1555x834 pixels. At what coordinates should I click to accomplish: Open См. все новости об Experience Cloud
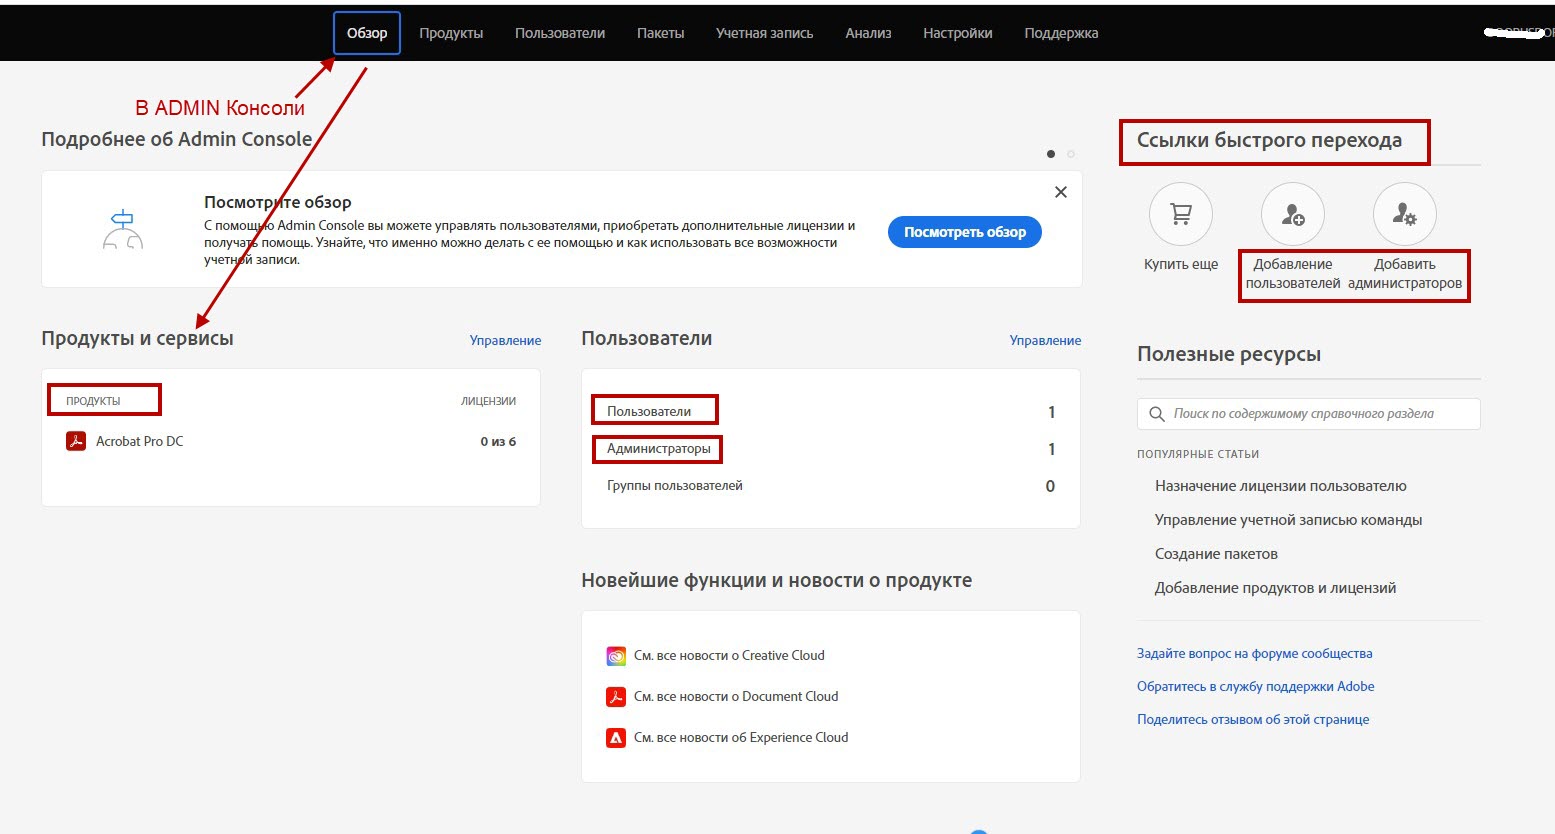coord(741,738)
